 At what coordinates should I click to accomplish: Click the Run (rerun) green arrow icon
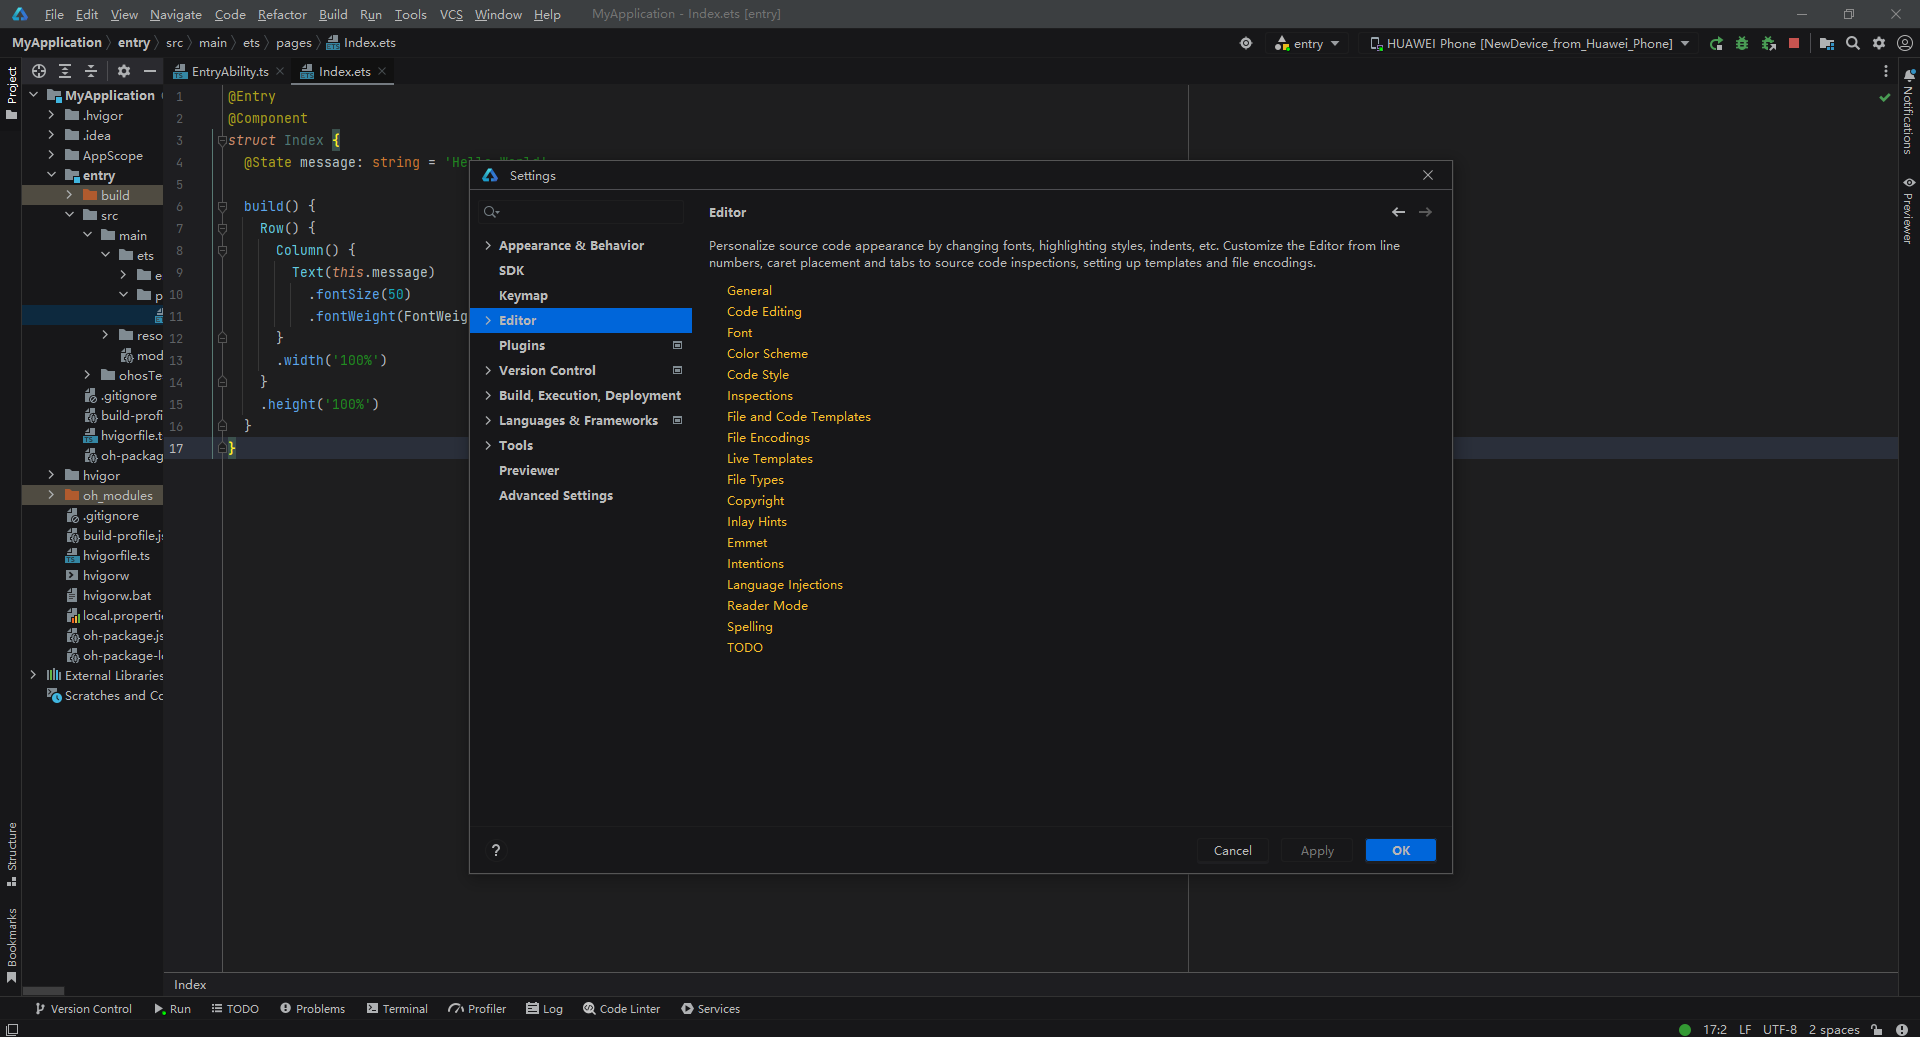click(x=1716, y=43)
